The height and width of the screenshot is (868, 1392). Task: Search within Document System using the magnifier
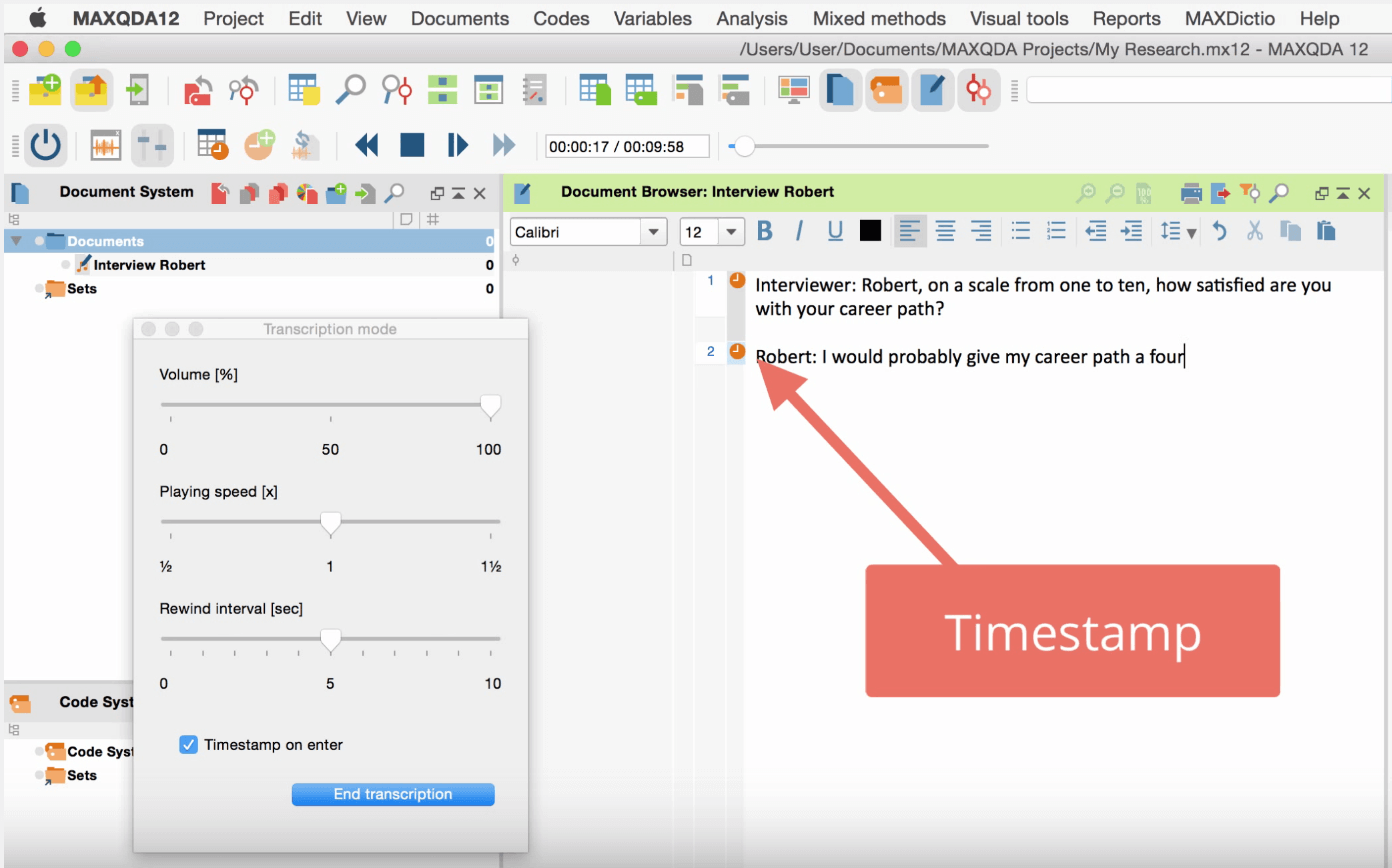pos(395,193)
